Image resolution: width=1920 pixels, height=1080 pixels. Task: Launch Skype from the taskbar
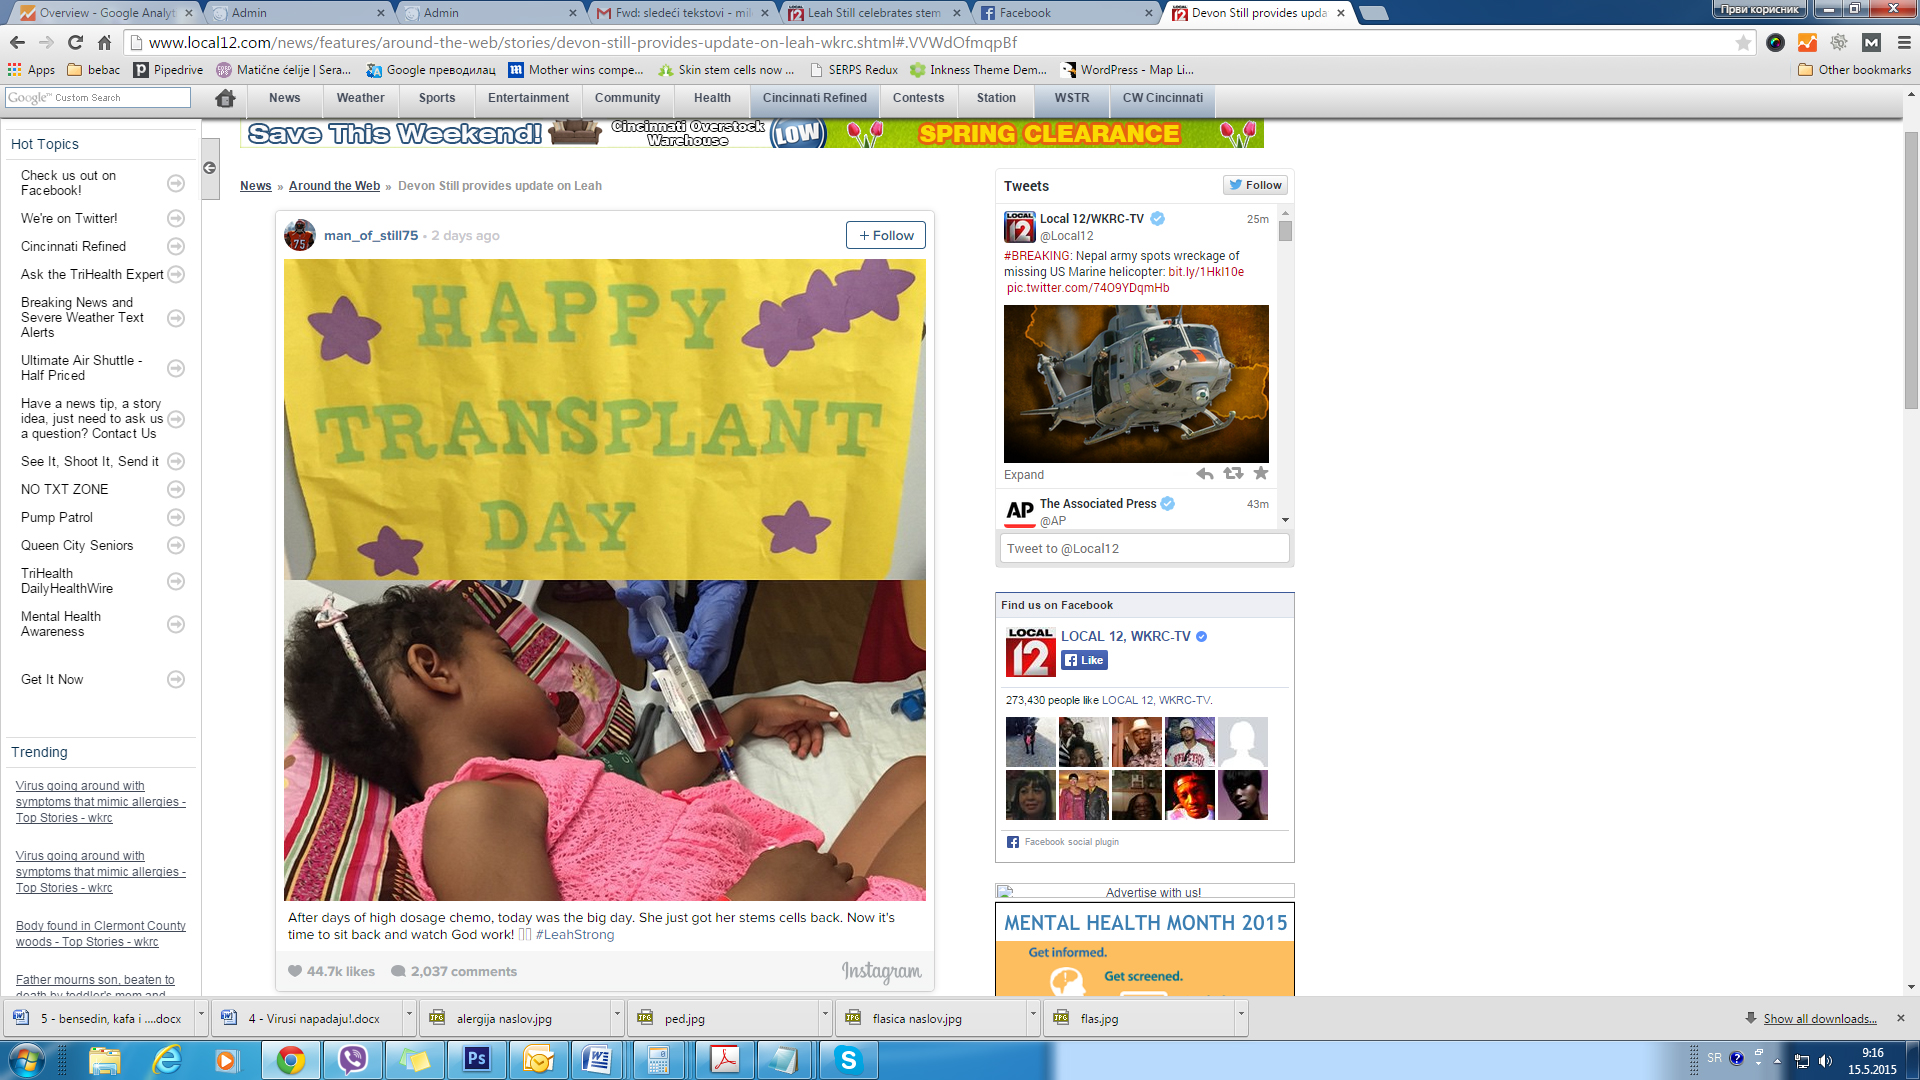pyautogui.click(x=848, y=1059)
